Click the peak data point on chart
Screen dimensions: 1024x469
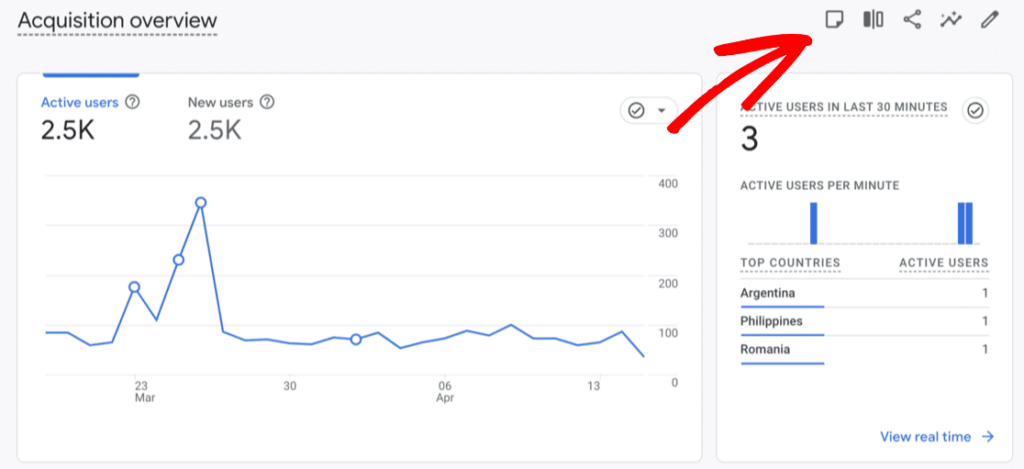(201, 203)
